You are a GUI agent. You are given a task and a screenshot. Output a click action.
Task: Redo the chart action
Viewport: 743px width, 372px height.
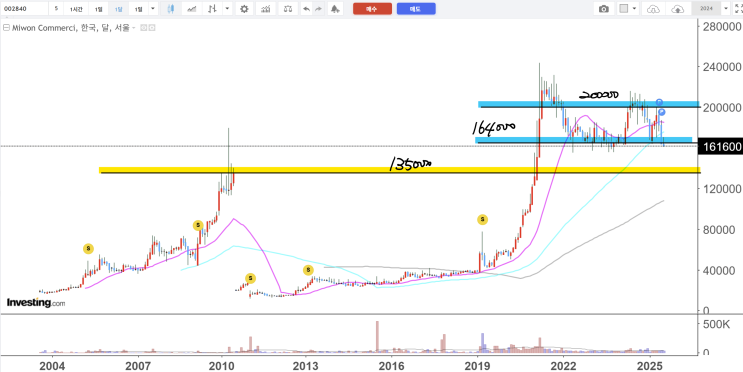318,9
